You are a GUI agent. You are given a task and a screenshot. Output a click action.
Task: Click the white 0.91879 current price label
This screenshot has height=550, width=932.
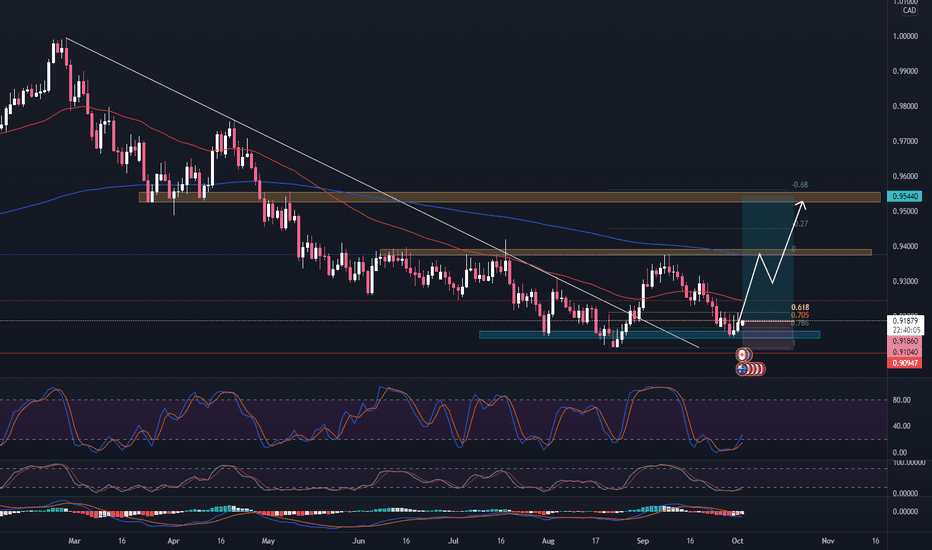904,325
